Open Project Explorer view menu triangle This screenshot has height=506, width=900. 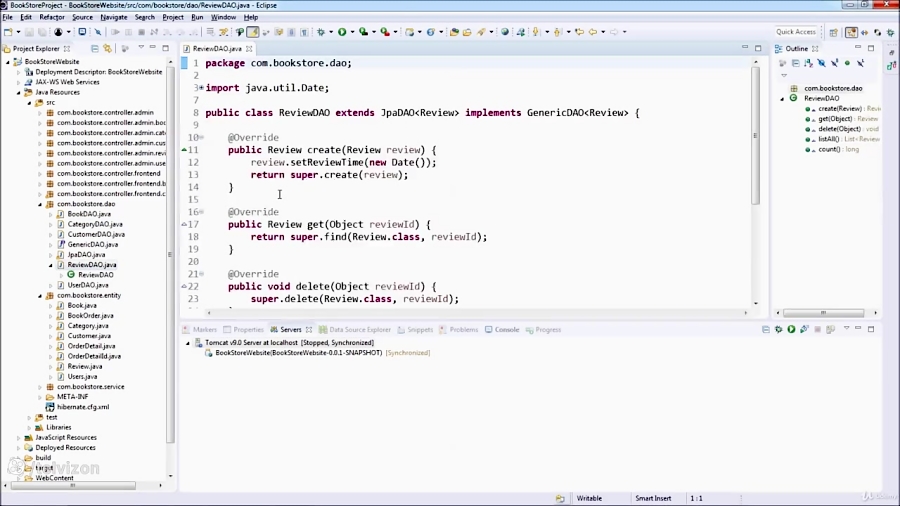coord(141,48)
